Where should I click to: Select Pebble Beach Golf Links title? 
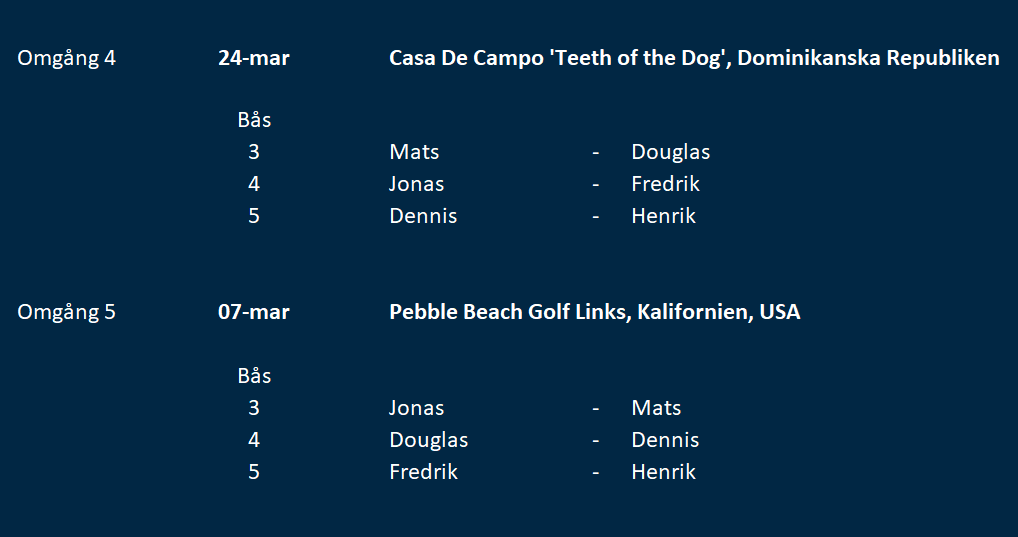(x=595, y=312)
